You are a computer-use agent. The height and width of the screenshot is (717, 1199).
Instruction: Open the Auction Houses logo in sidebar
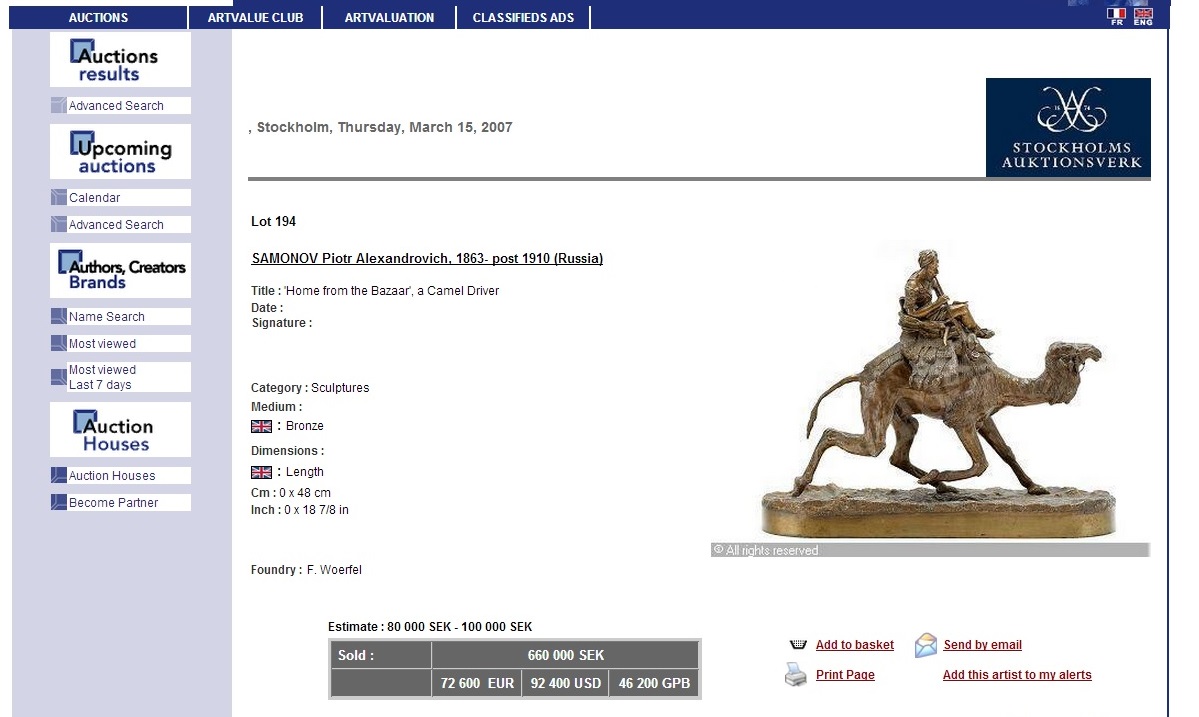120,430
